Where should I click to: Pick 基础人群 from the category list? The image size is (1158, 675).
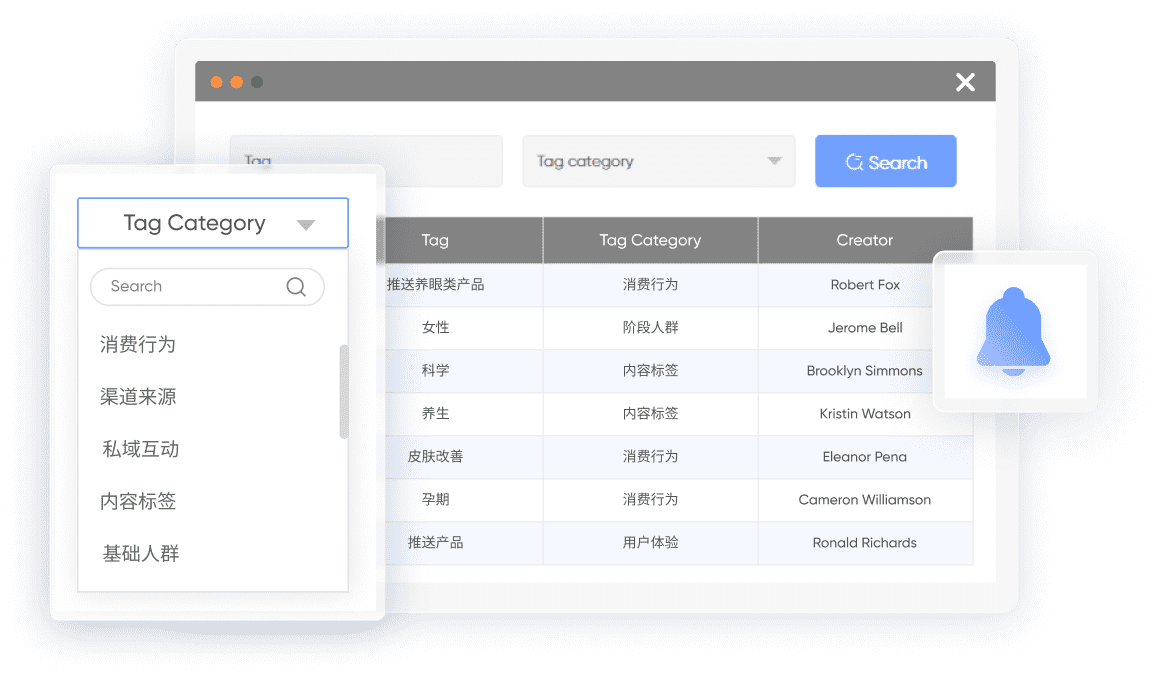pyautogui.click(x=140, y=553)
